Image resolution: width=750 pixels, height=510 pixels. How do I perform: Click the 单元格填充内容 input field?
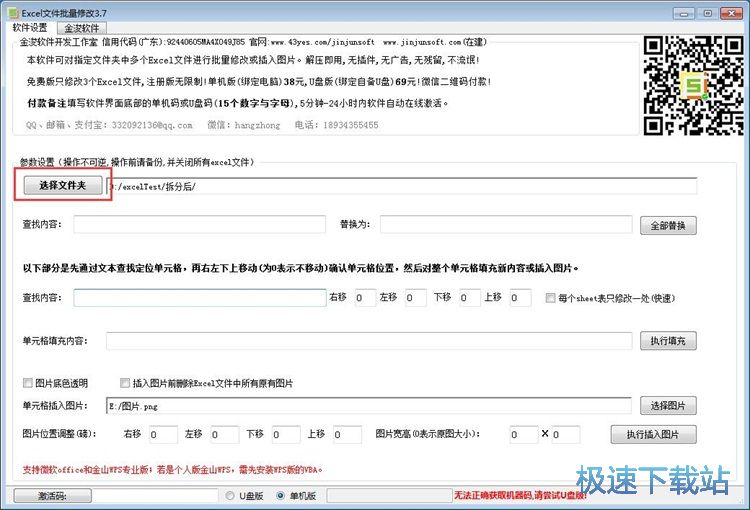(368, 341)
